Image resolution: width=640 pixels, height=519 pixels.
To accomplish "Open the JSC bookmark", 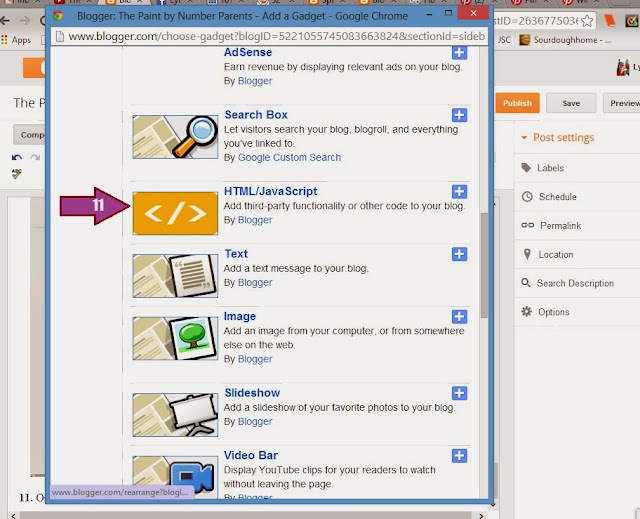I will point(504,40).
